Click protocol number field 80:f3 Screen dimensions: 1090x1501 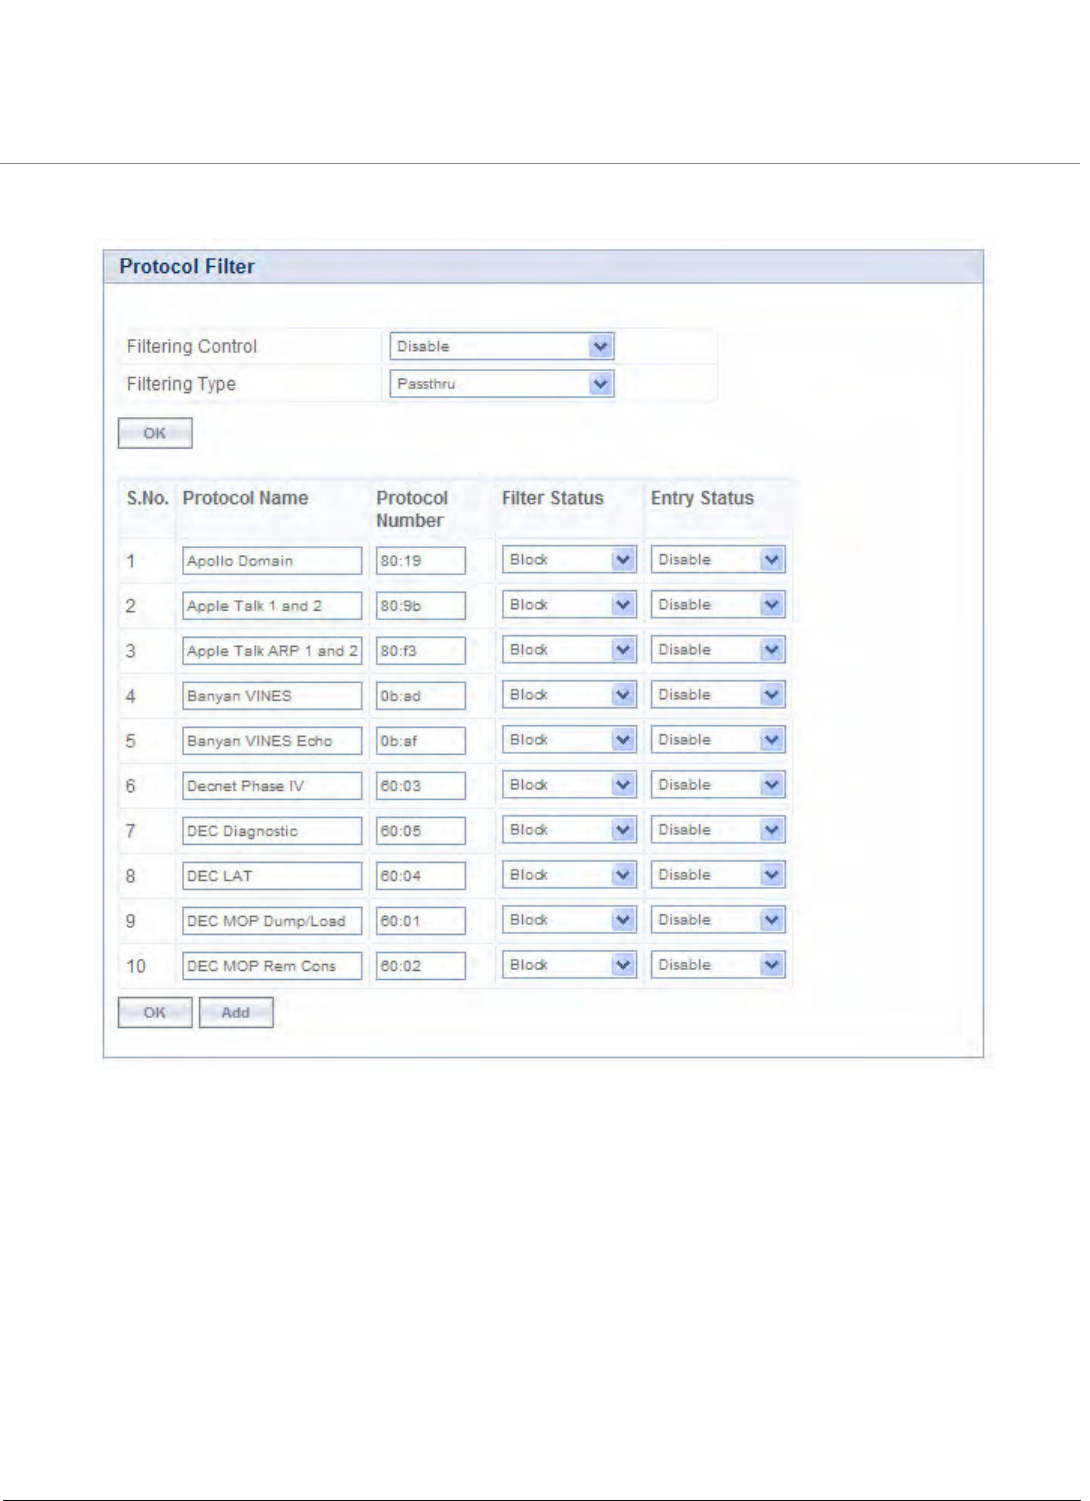(421, 651)
